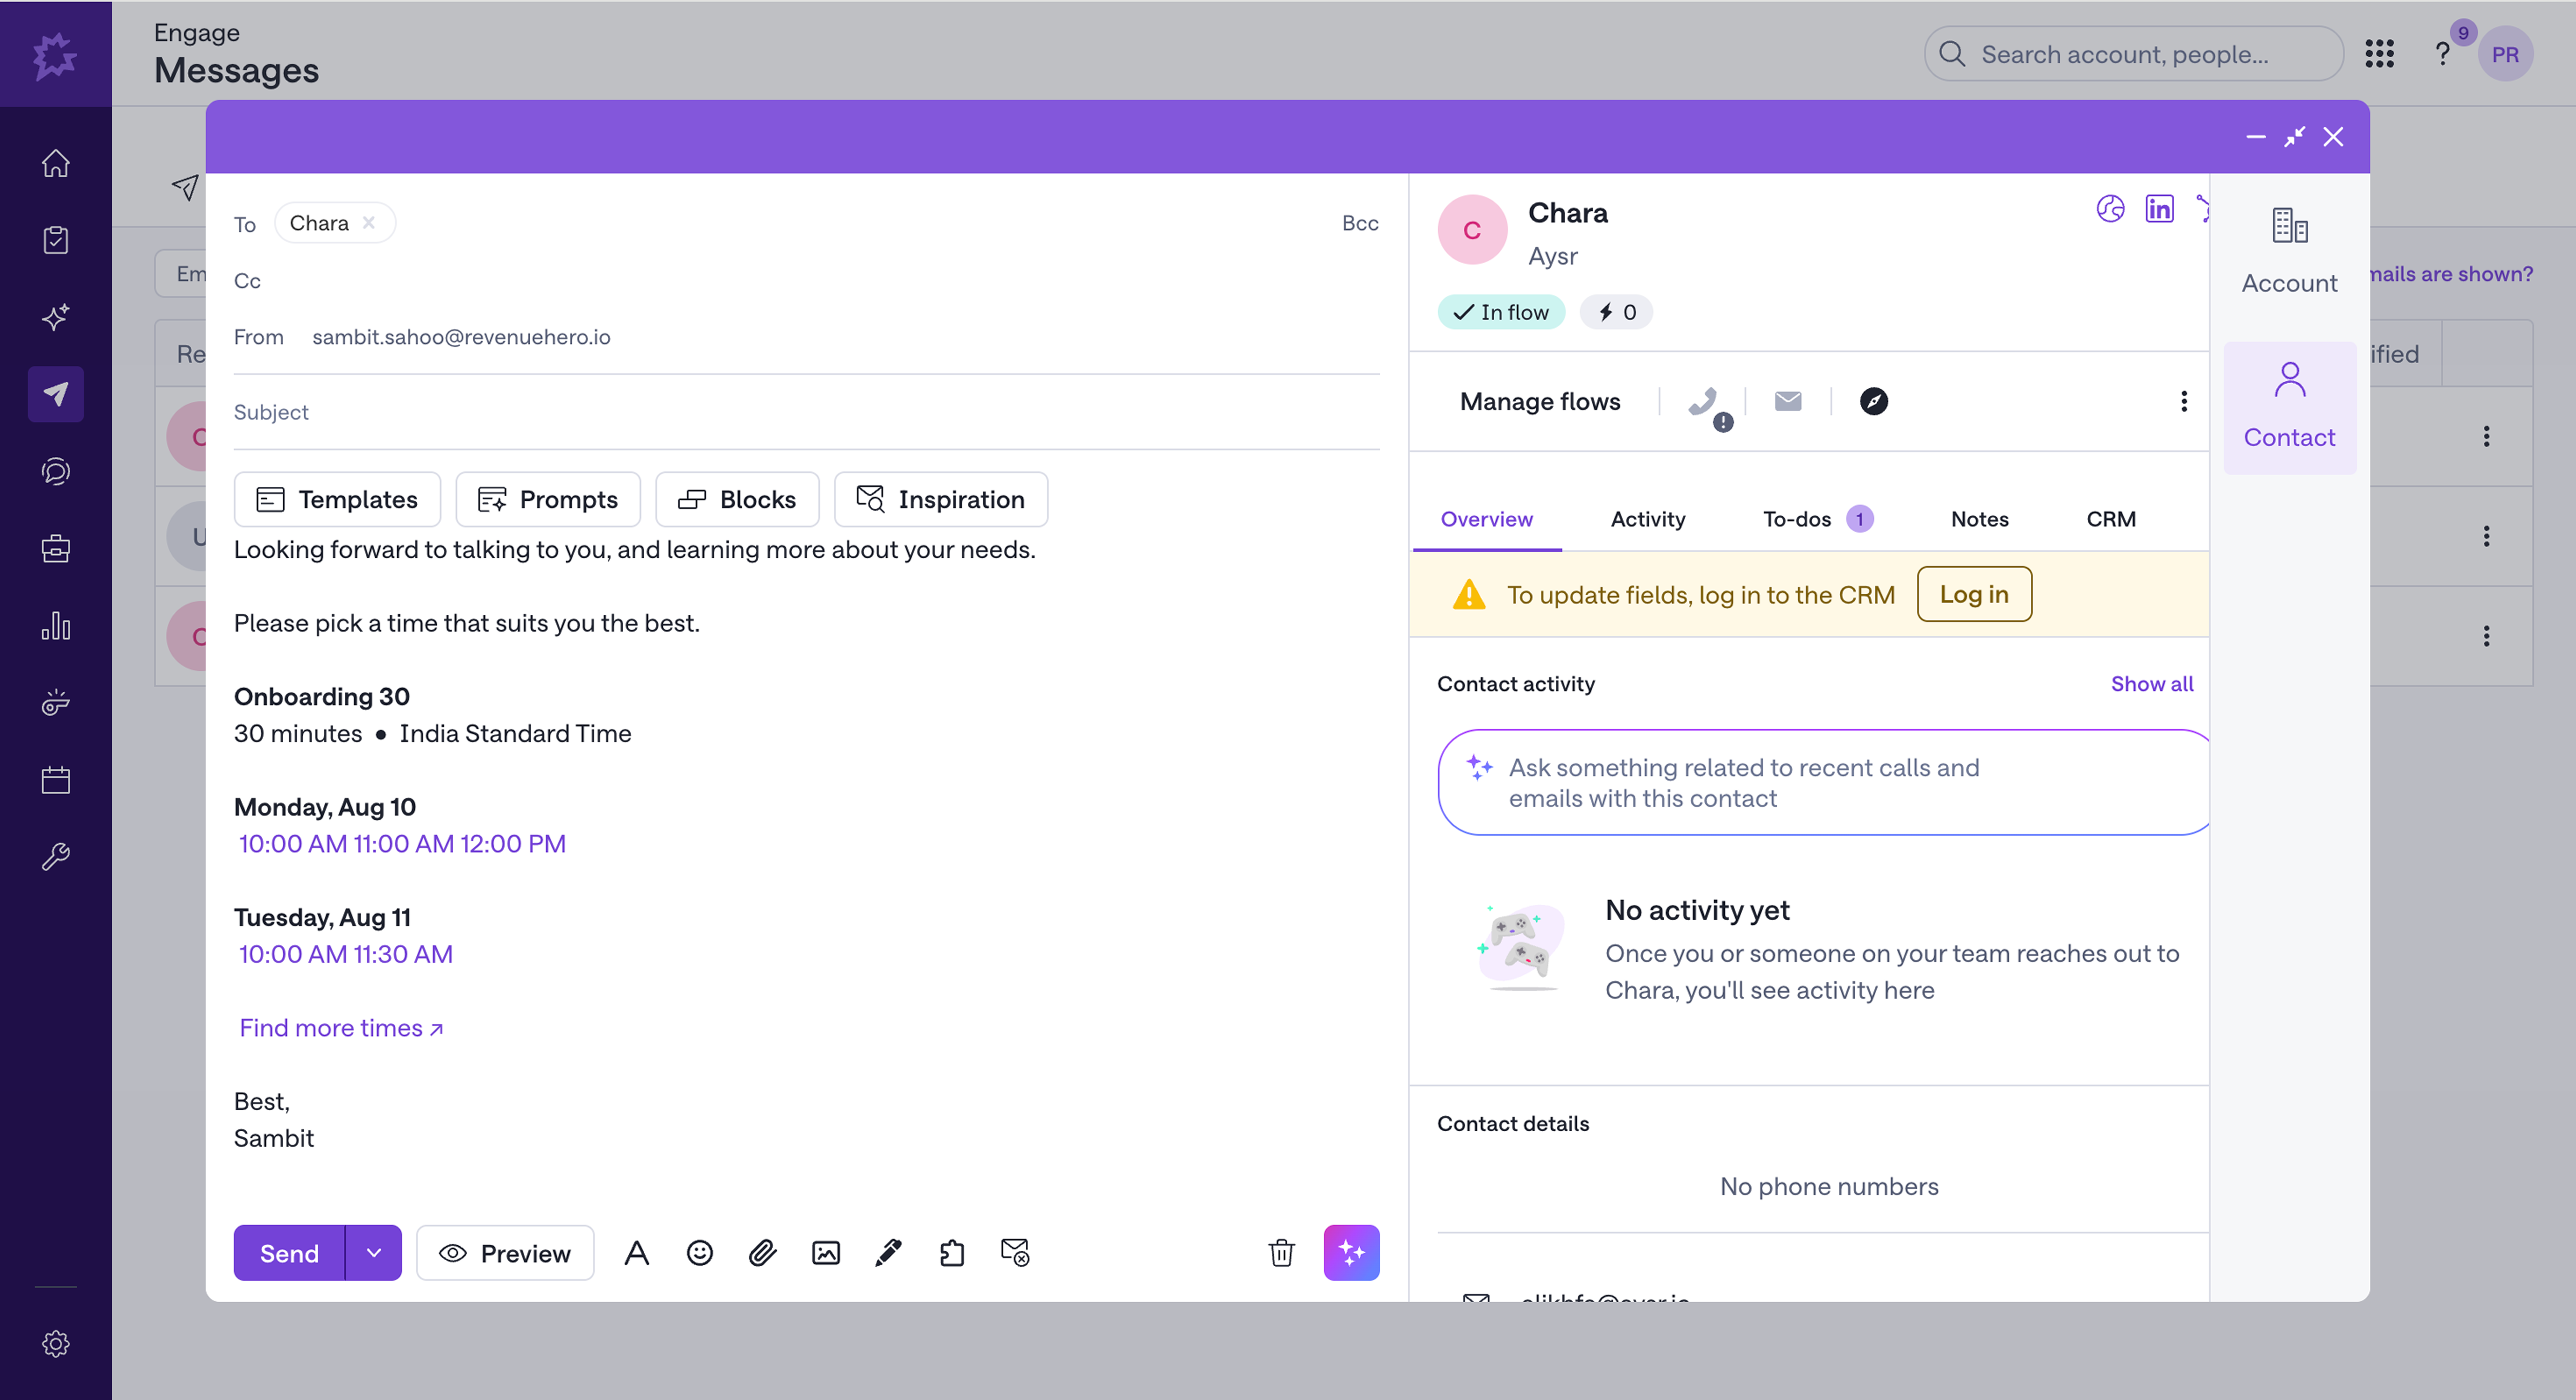
Task: Open the wrench tools sidebar icon
Action: pyautogui.click(x=56, y=857)
